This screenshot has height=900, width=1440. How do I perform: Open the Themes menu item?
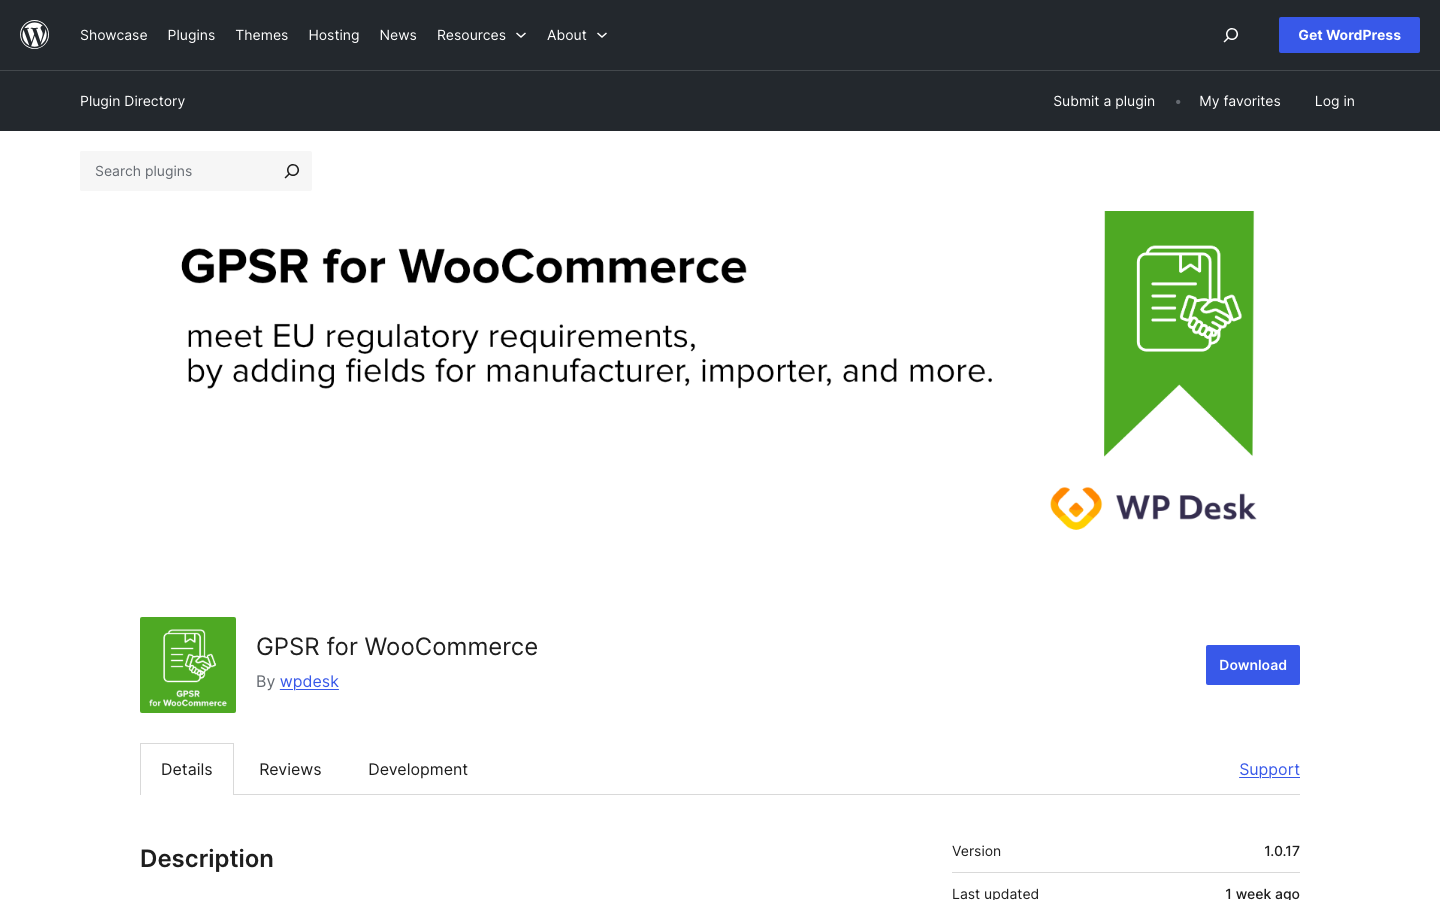262,35
